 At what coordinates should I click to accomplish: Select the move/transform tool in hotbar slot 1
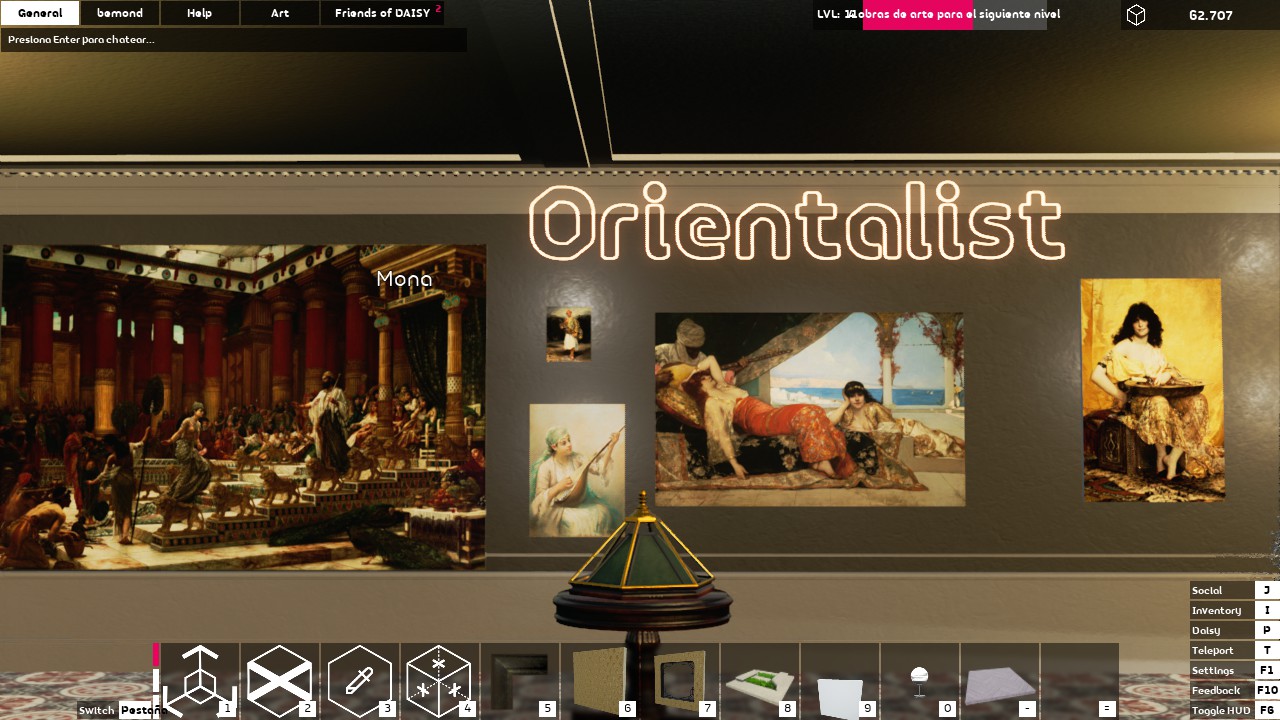[x=200, y=680]
